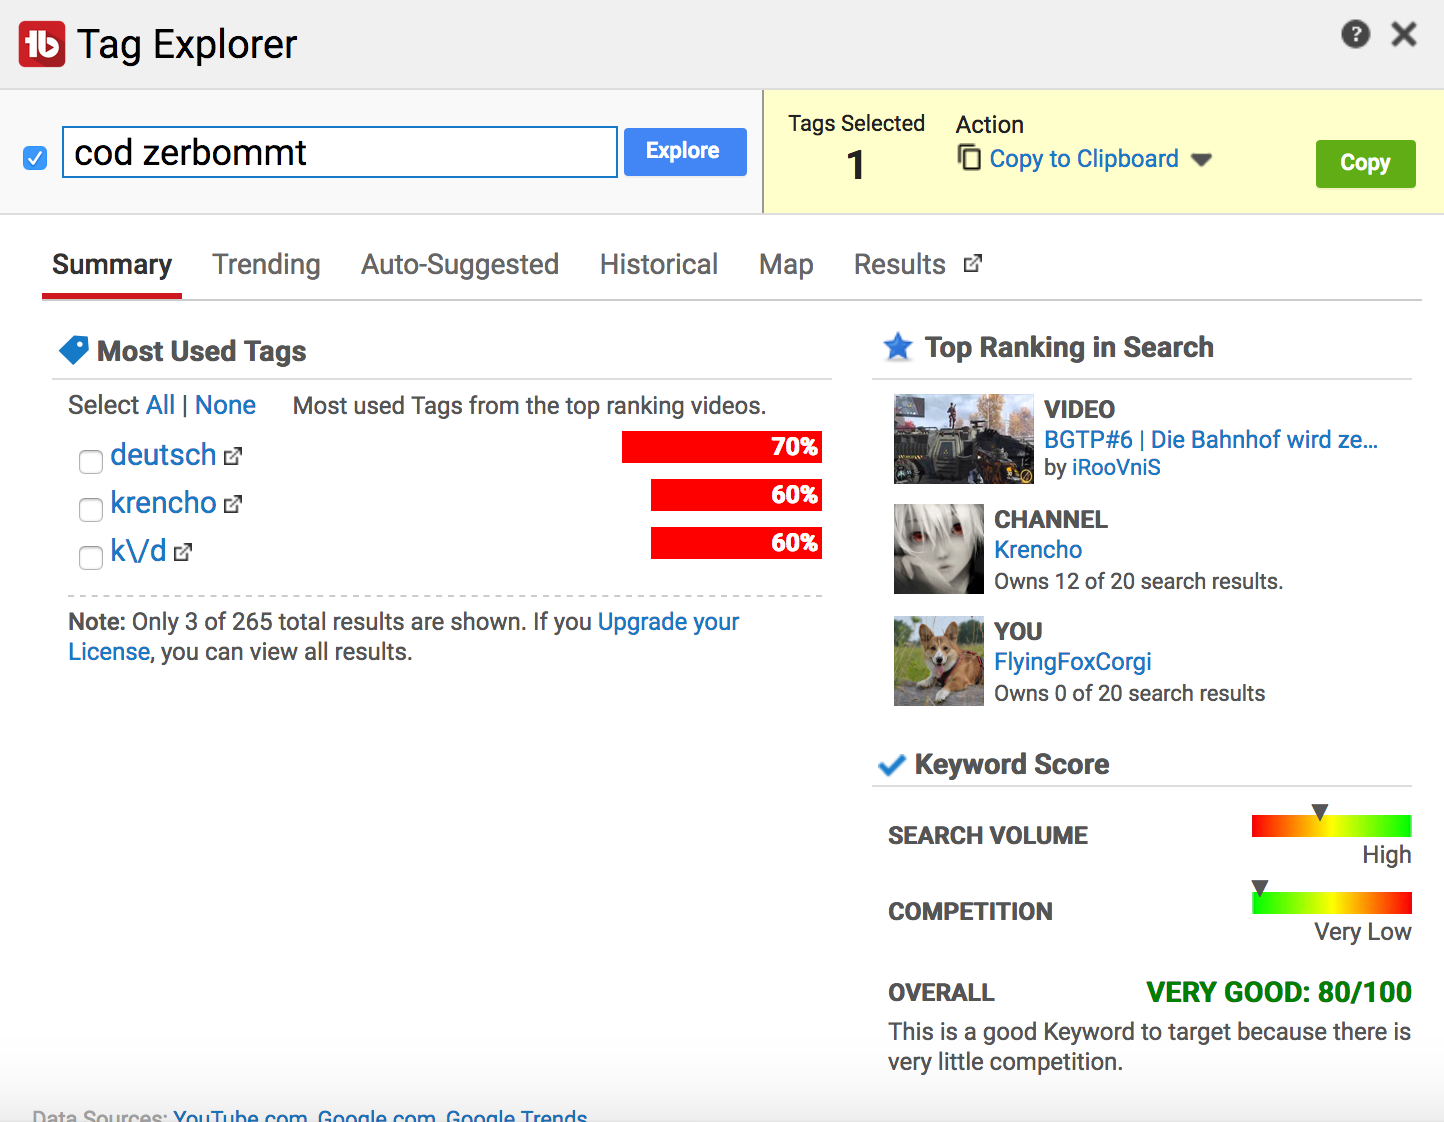The width and height of the screenshot is (1444, 1122).
Task: Click the clipboard copy icon under Action
Action: [969, 158]
